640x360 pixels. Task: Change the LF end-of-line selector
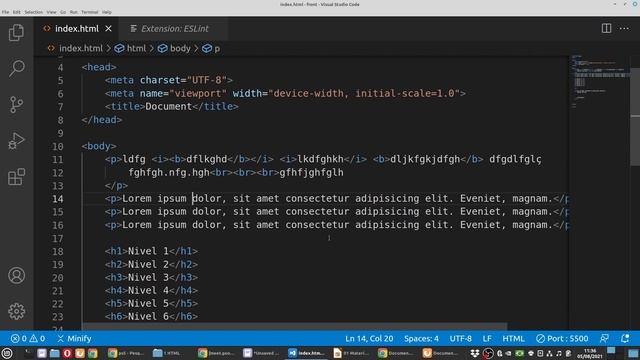pyautogui.click(x=487, y=338)
